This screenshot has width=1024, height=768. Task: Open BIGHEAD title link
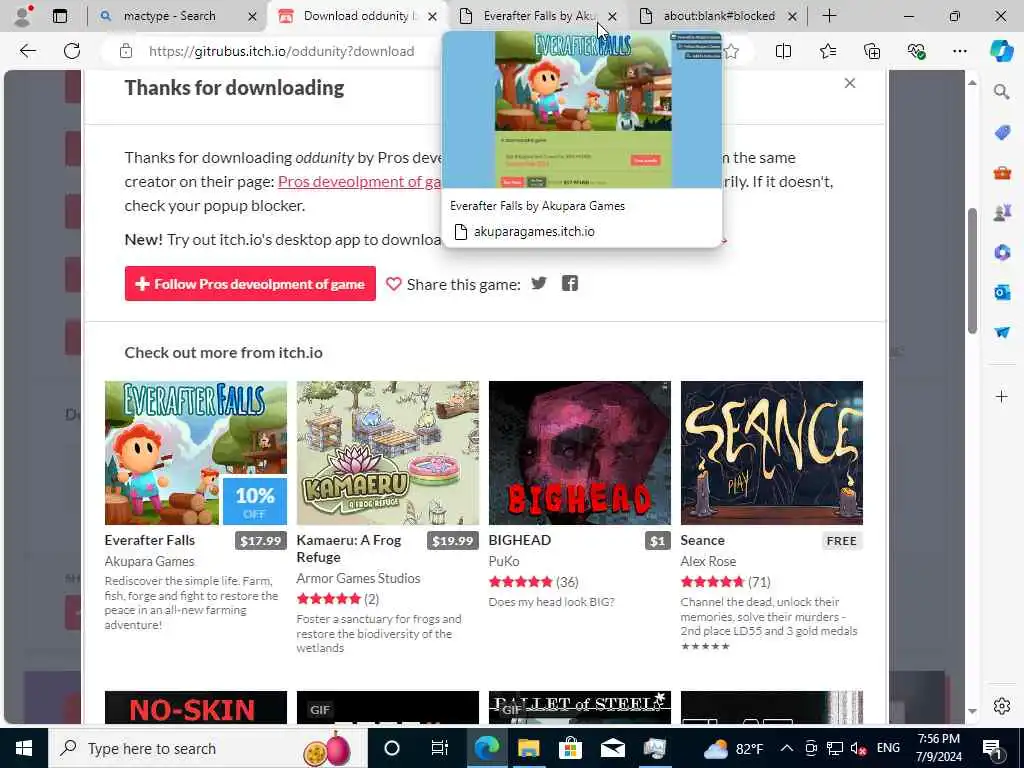pyautogui.click(x=520, y=540)
